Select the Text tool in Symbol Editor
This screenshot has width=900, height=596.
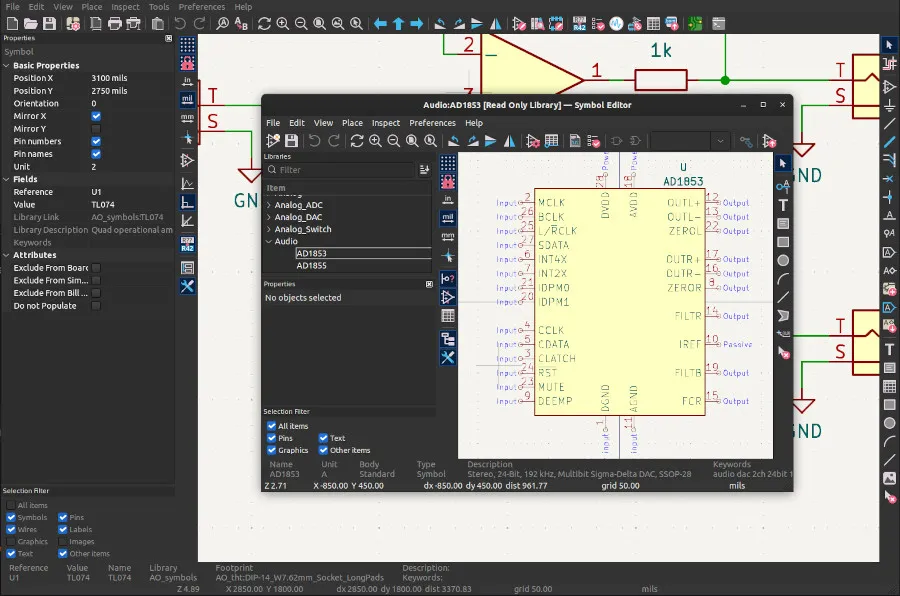point(783,204)
